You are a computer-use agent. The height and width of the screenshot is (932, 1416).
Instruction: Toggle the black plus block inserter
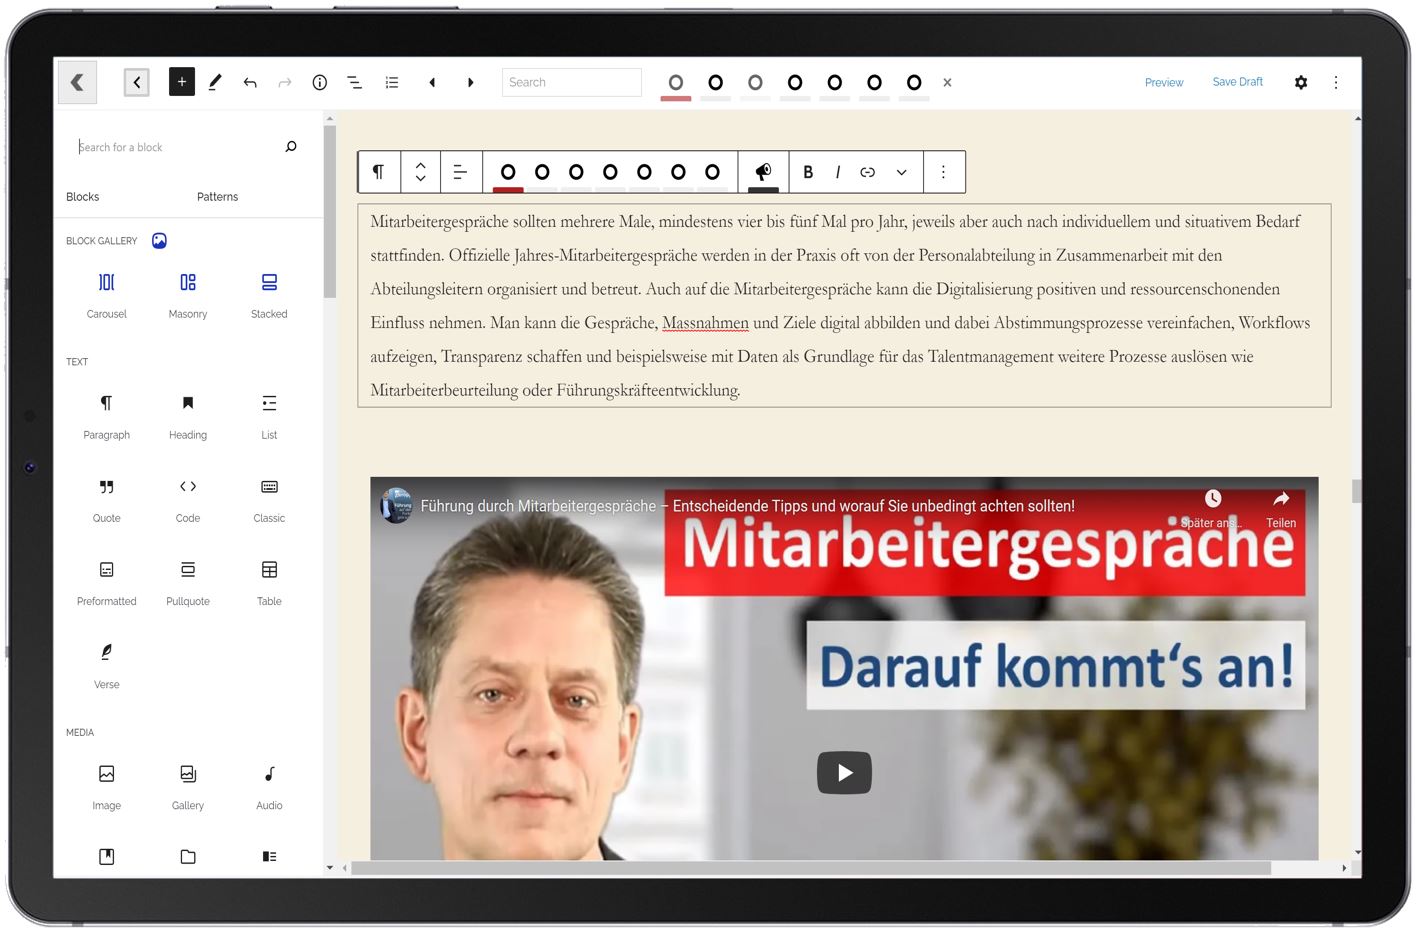[x=182, y=82]
